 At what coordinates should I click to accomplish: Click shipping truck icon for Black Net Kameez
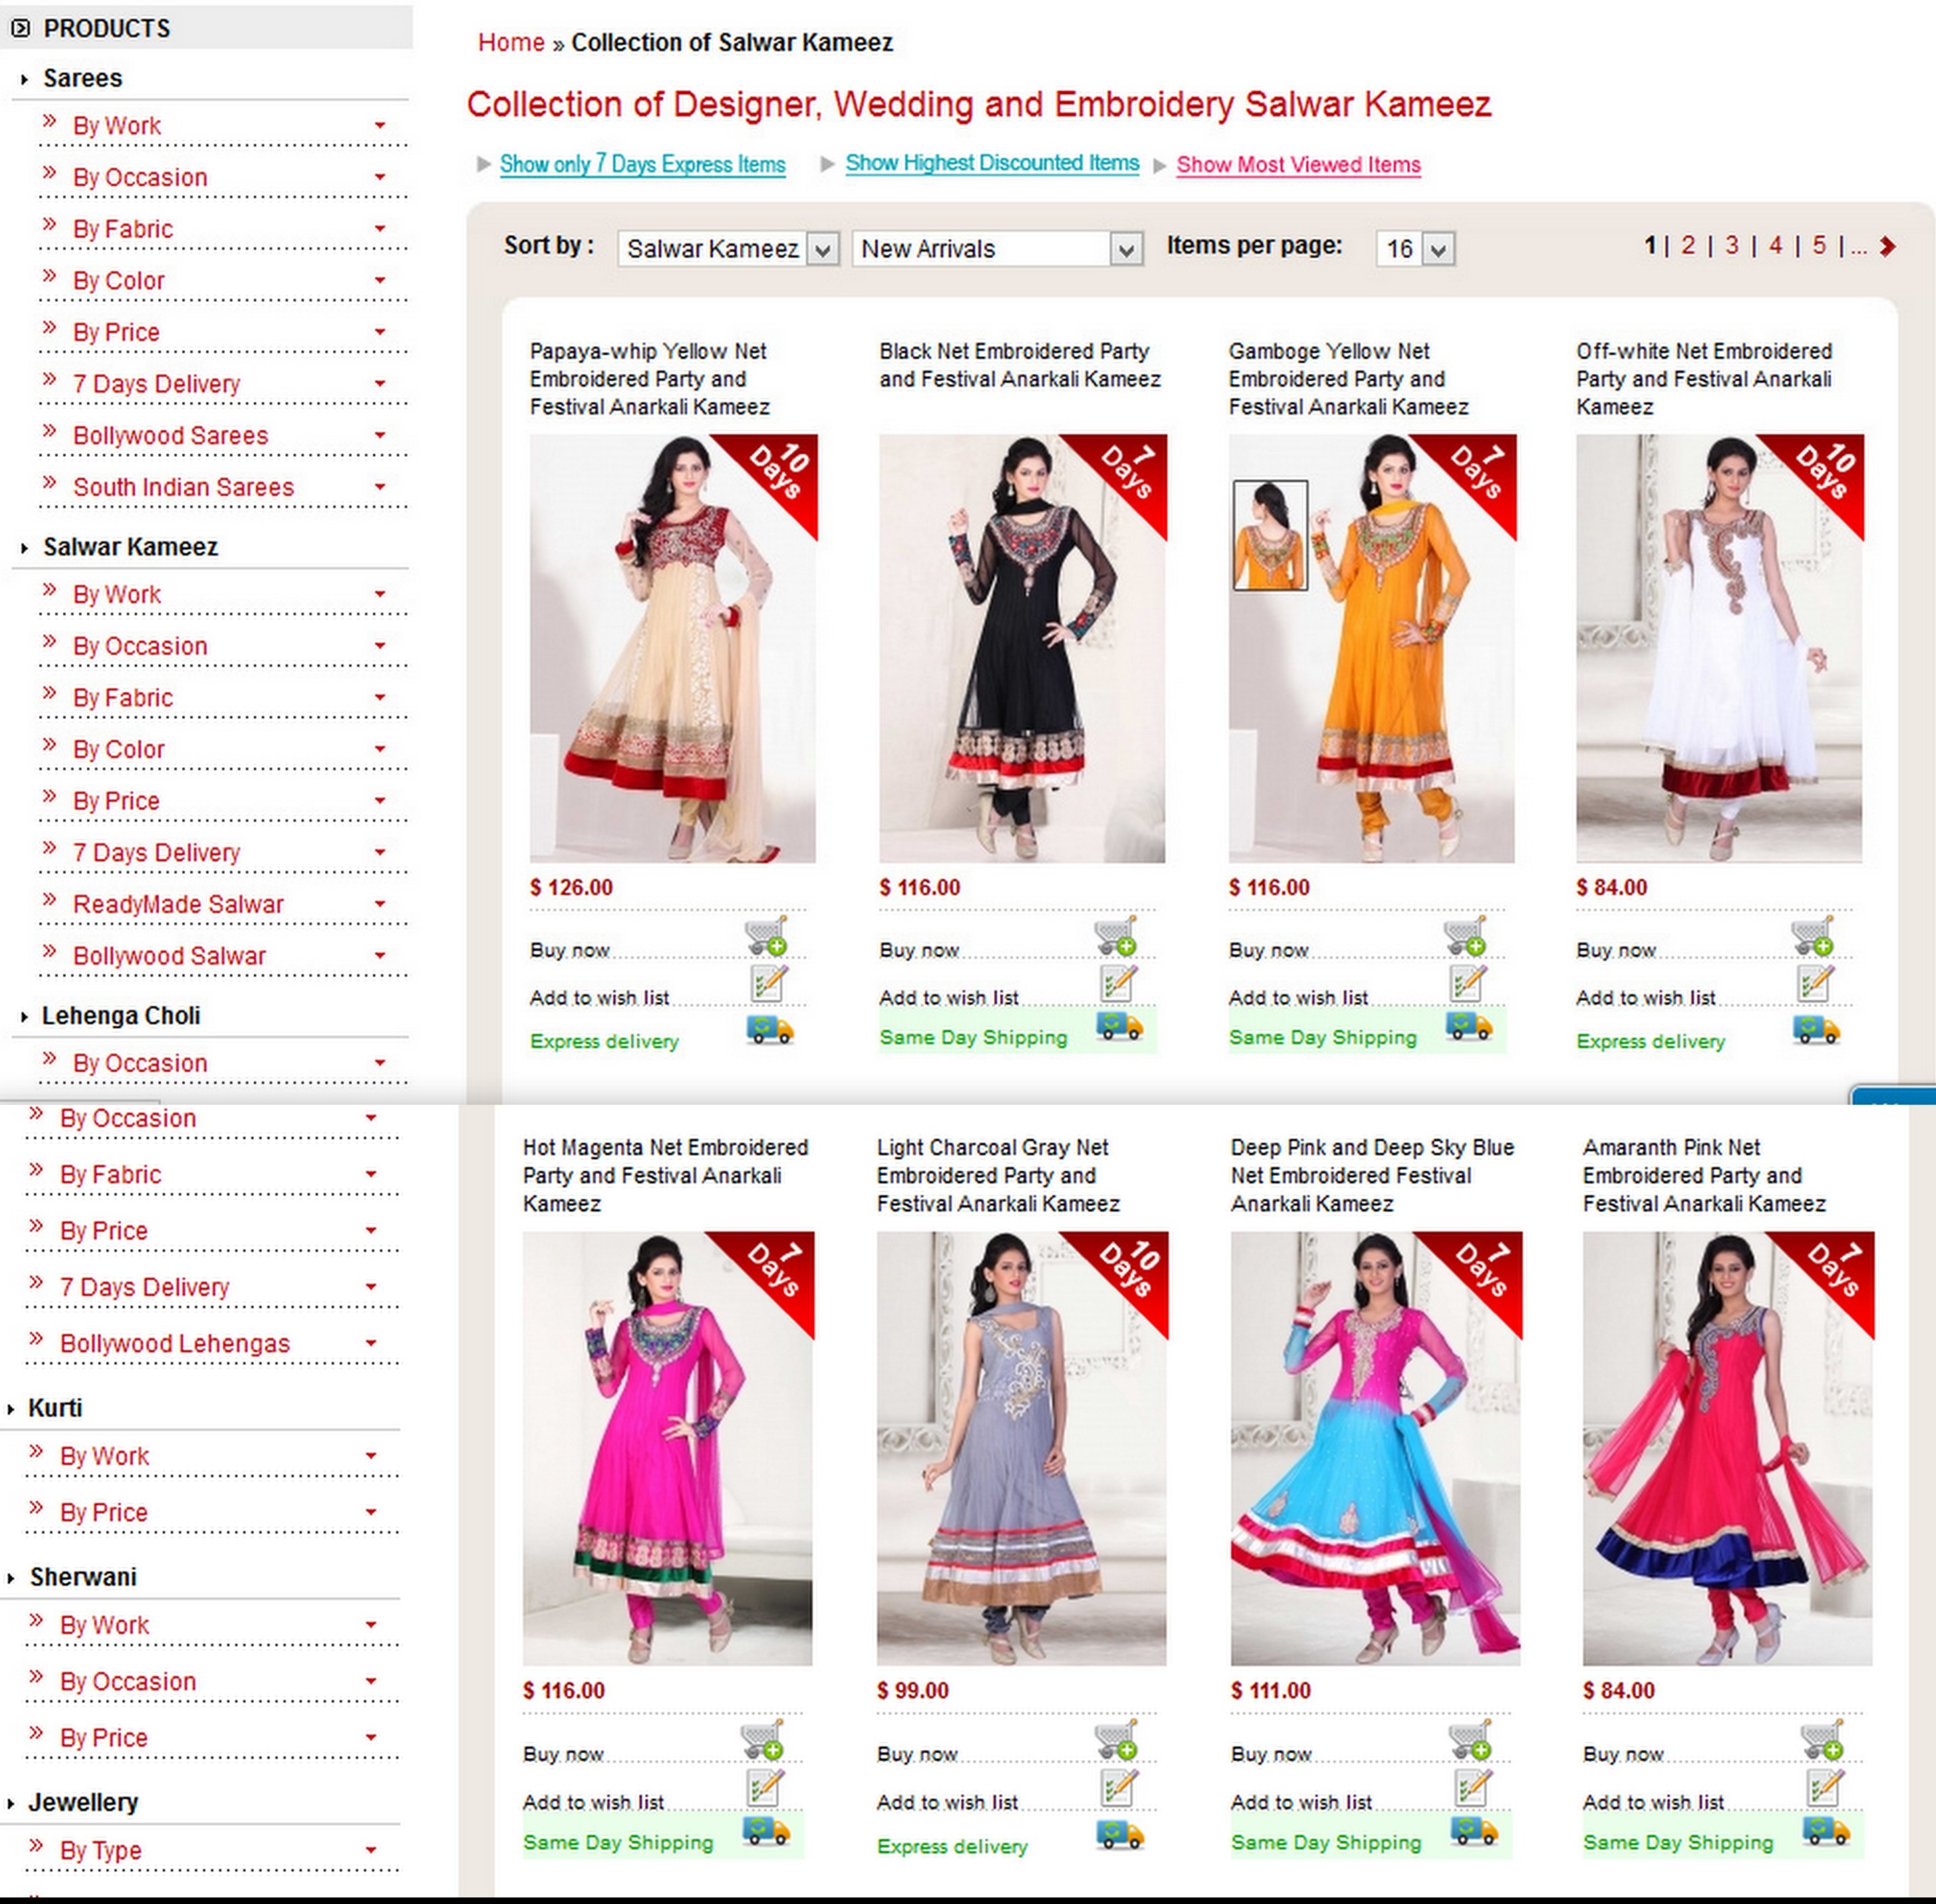(1120, 1026)
